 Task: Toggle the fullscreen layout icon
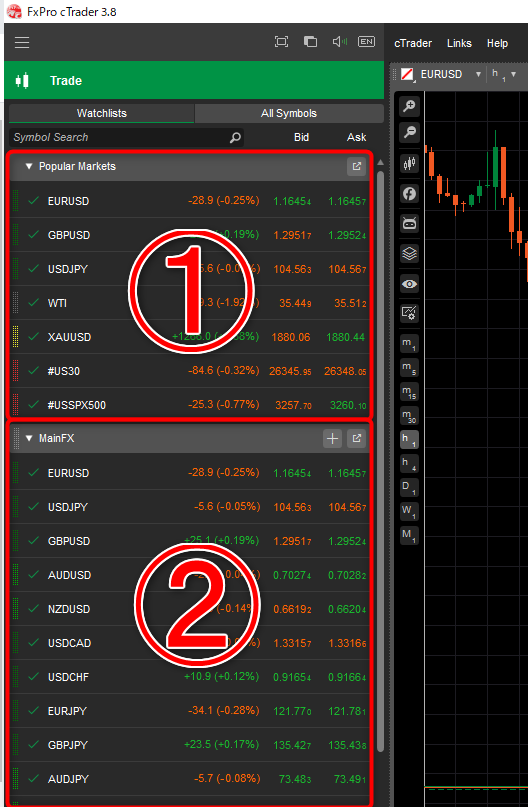(281, 42)
